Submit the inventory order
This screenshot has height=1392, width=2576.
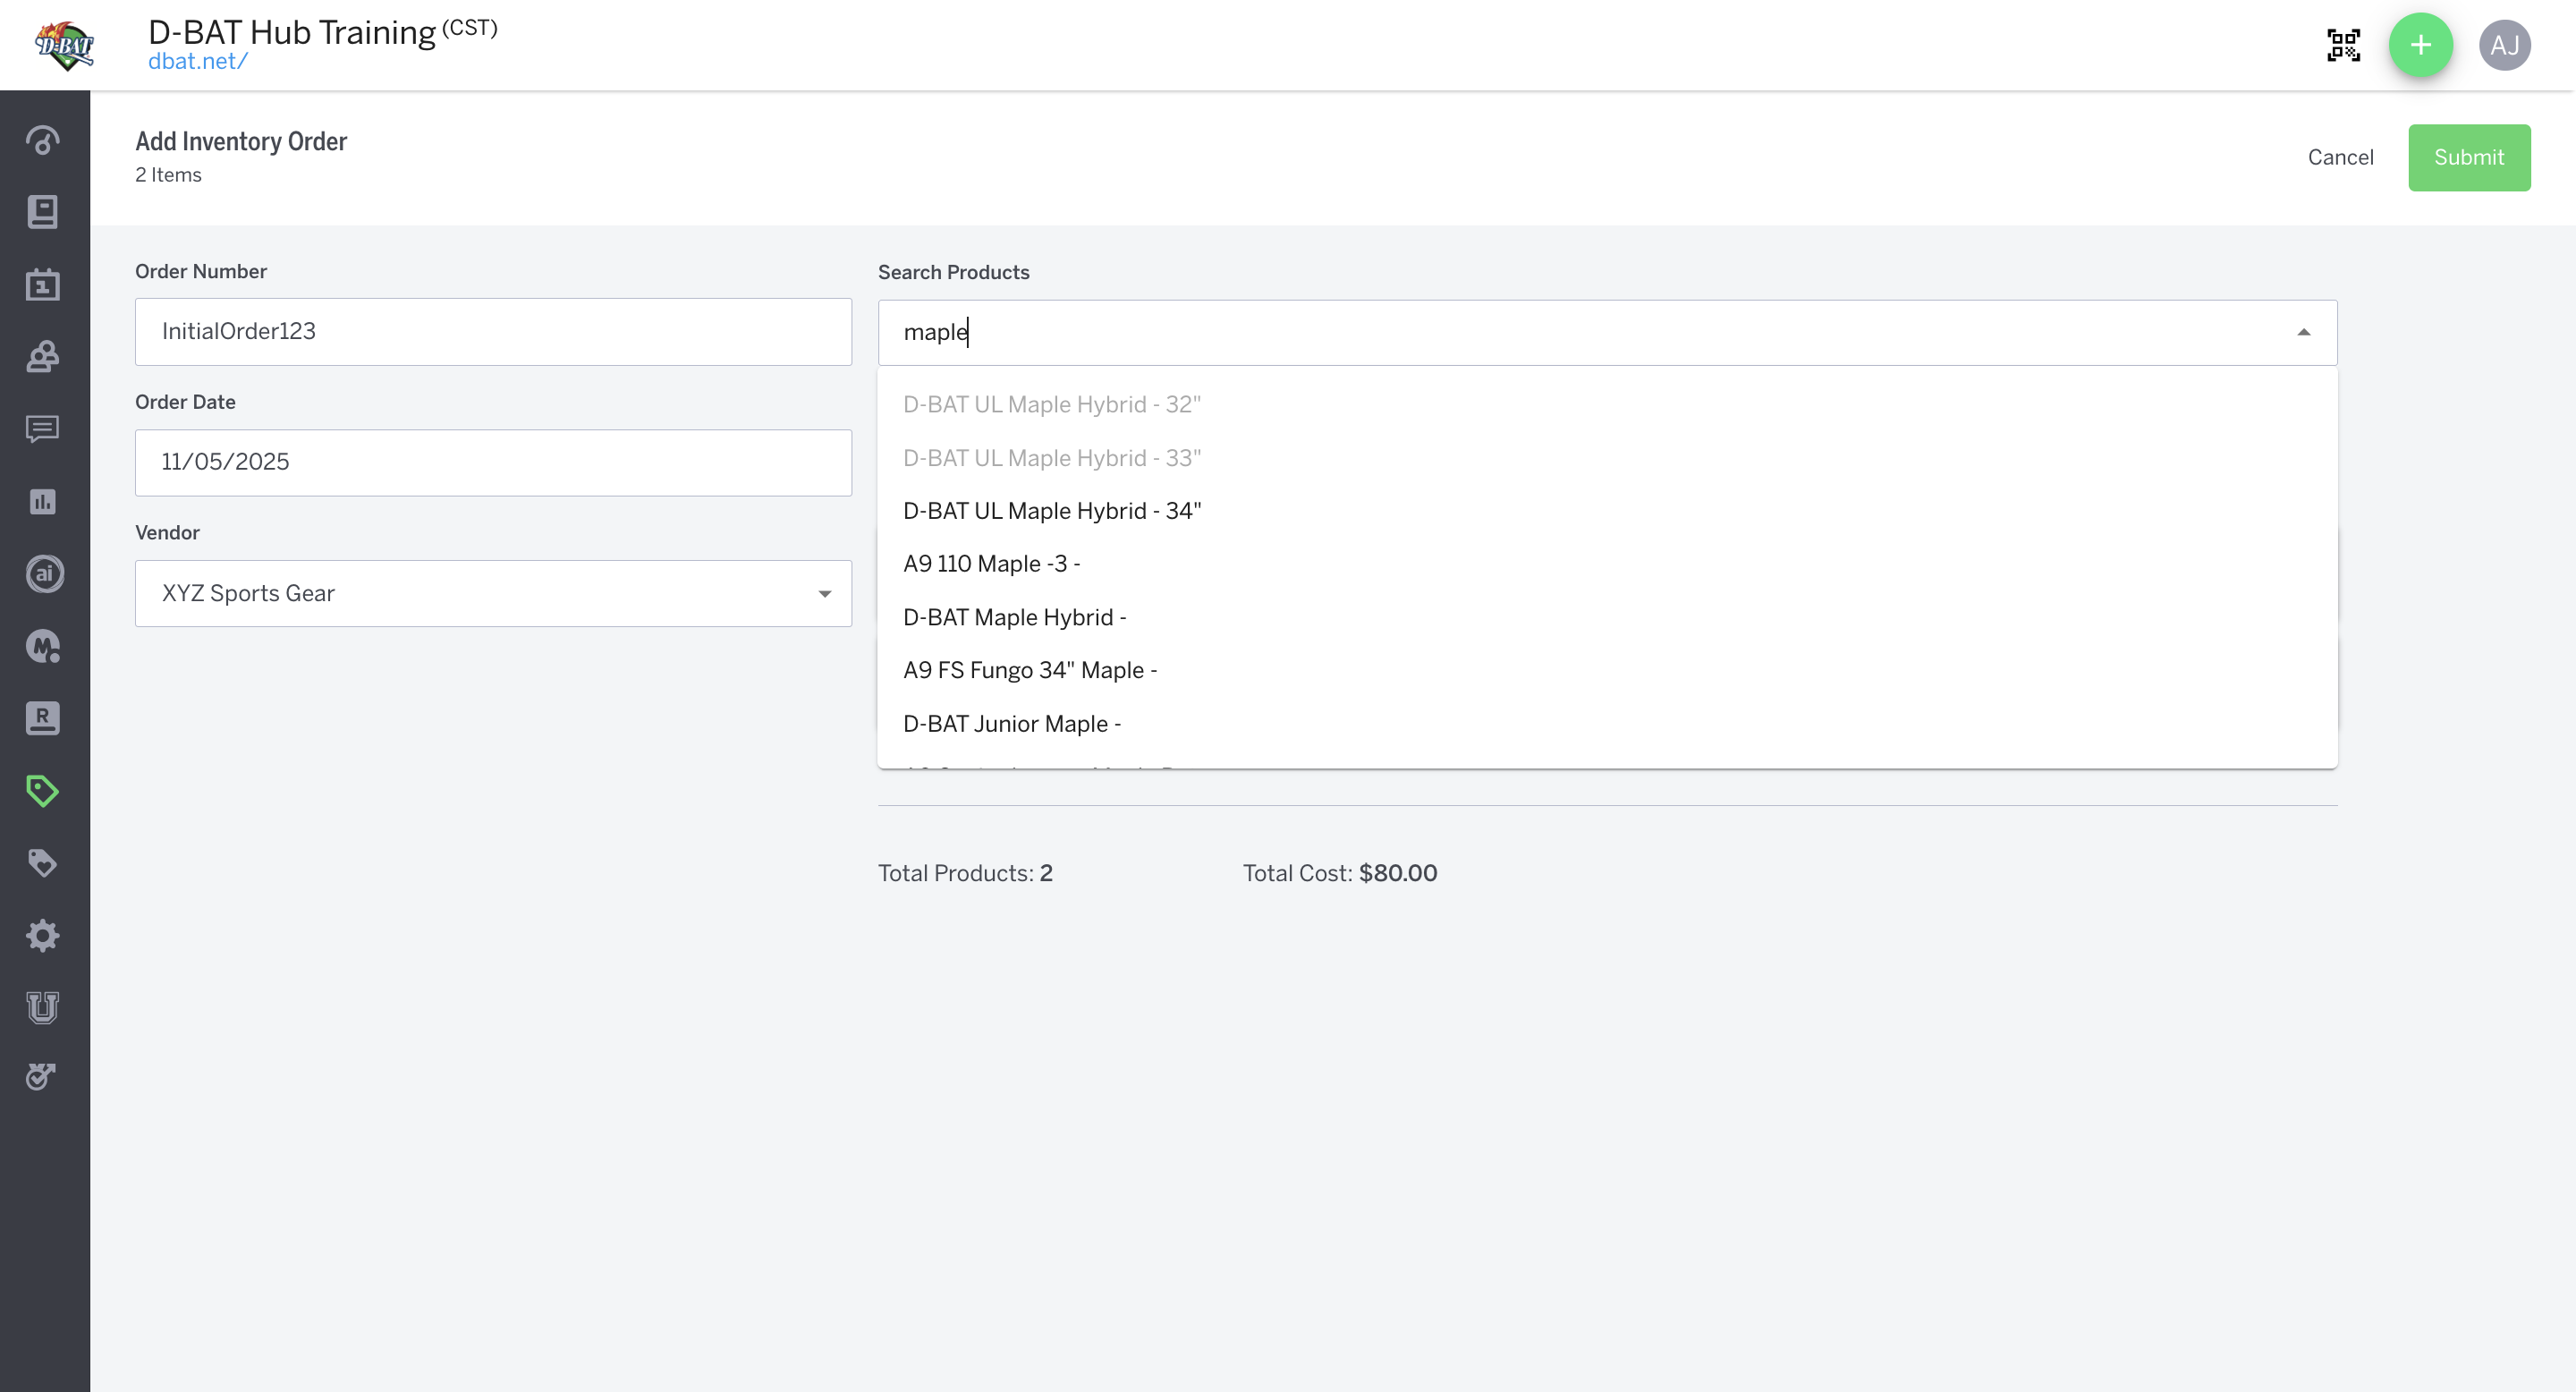tap(2468, 157)
